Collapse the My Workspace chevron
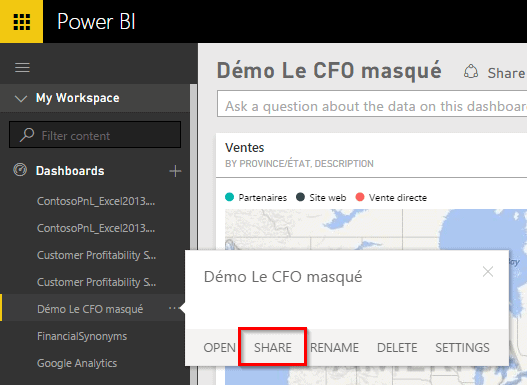Viewport: 527px width, 385px height. tap(21, 98)
